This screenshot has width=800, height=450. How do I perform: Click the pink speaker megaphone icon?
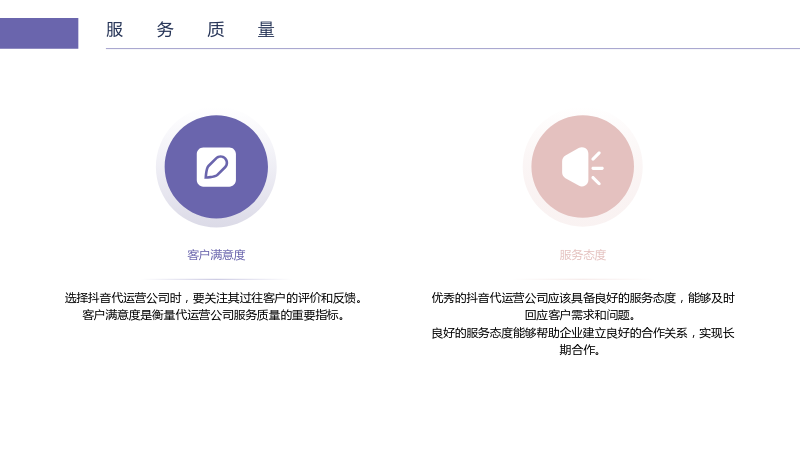coord(583,167)
